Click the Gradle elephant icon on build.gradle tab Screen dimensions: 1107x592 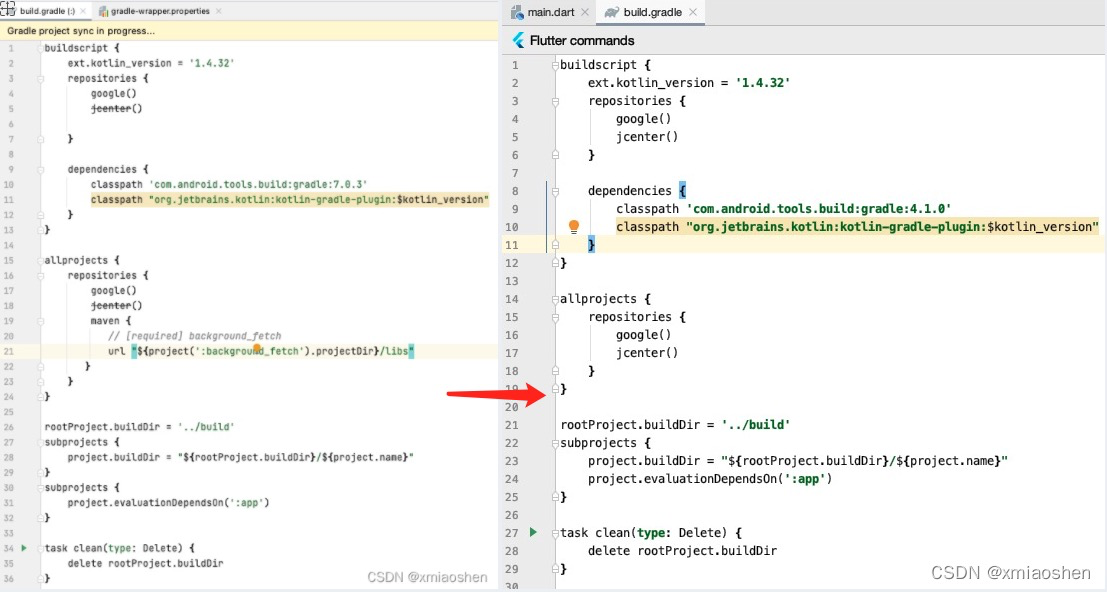(x=610, y=13)
